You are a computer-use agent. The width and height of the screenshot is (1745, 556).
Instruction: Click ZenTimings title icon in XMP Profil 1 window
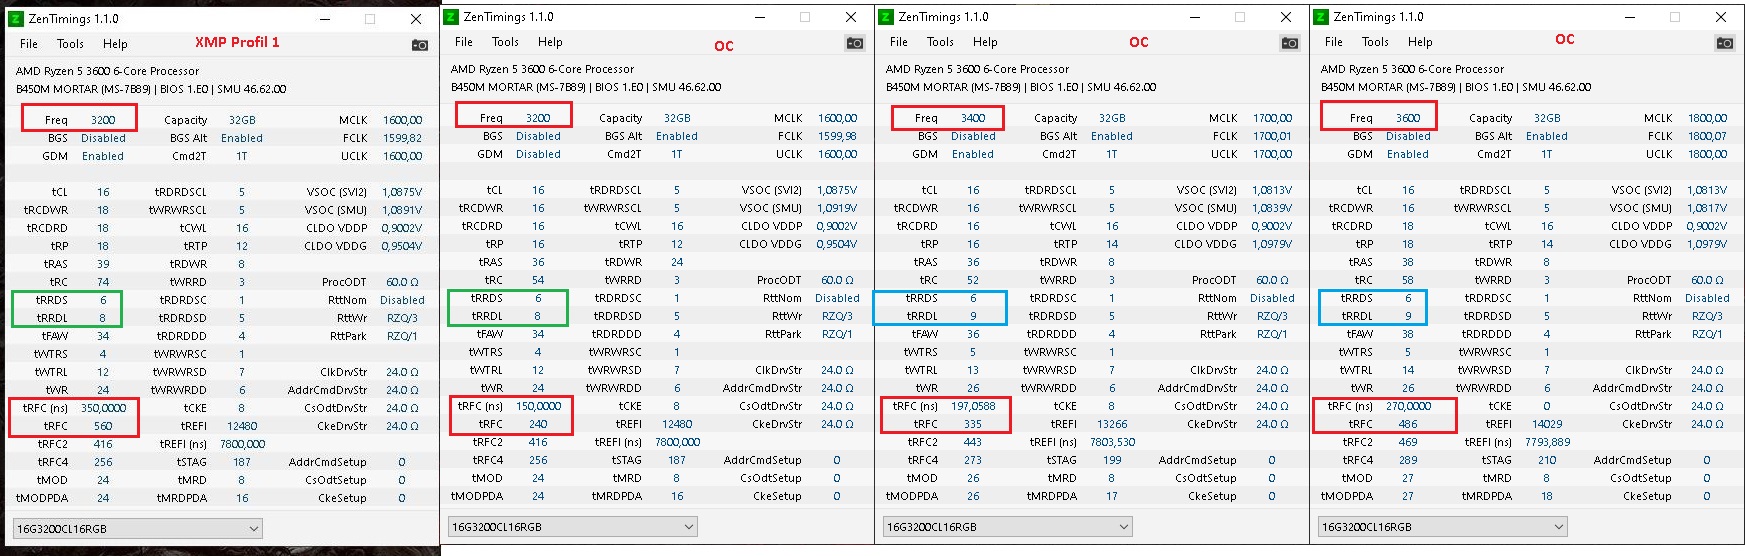click(16, 19)
